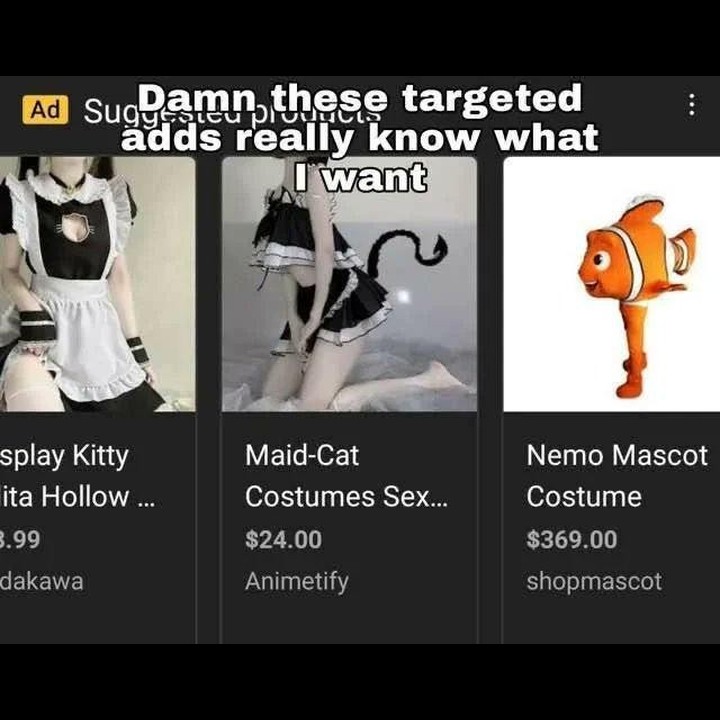Click the Kitty Hollow product title
This screenshot has height=720, width=720.
77,476
